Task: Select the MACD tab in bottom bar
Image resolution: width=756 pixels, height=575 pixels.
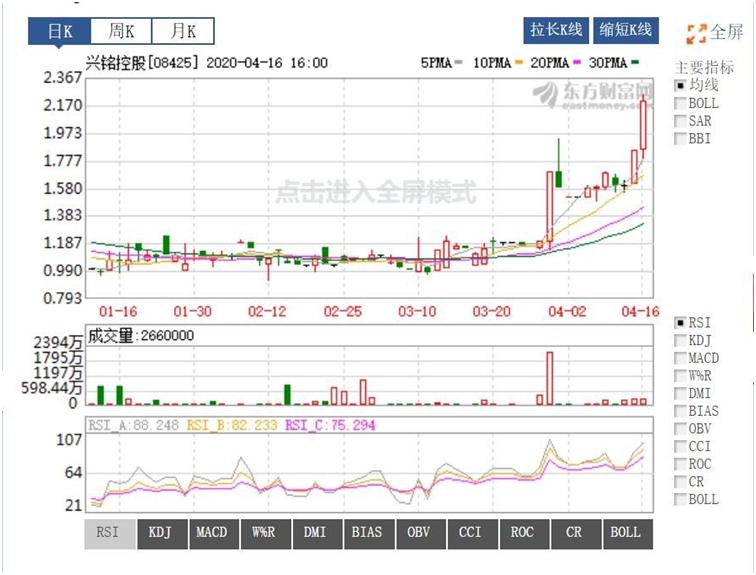Action: coord(214,534)
